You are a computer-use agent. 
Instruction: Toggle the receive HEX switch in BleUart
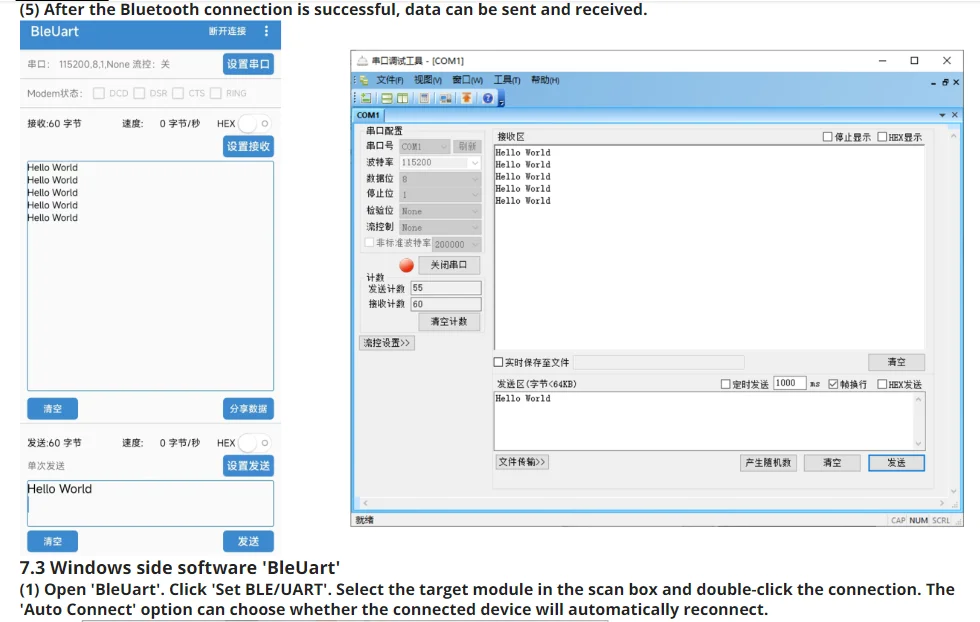255,124
